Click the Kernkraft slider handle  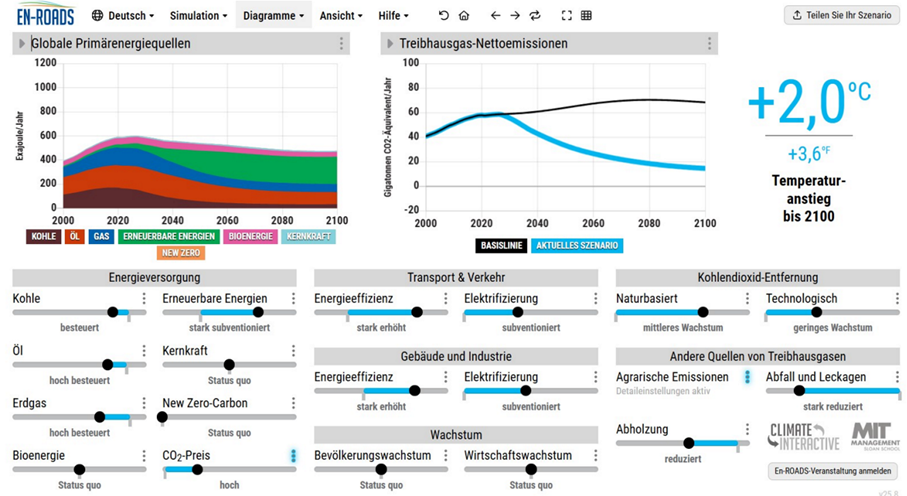pyautogui.click(x=229, y=365)
